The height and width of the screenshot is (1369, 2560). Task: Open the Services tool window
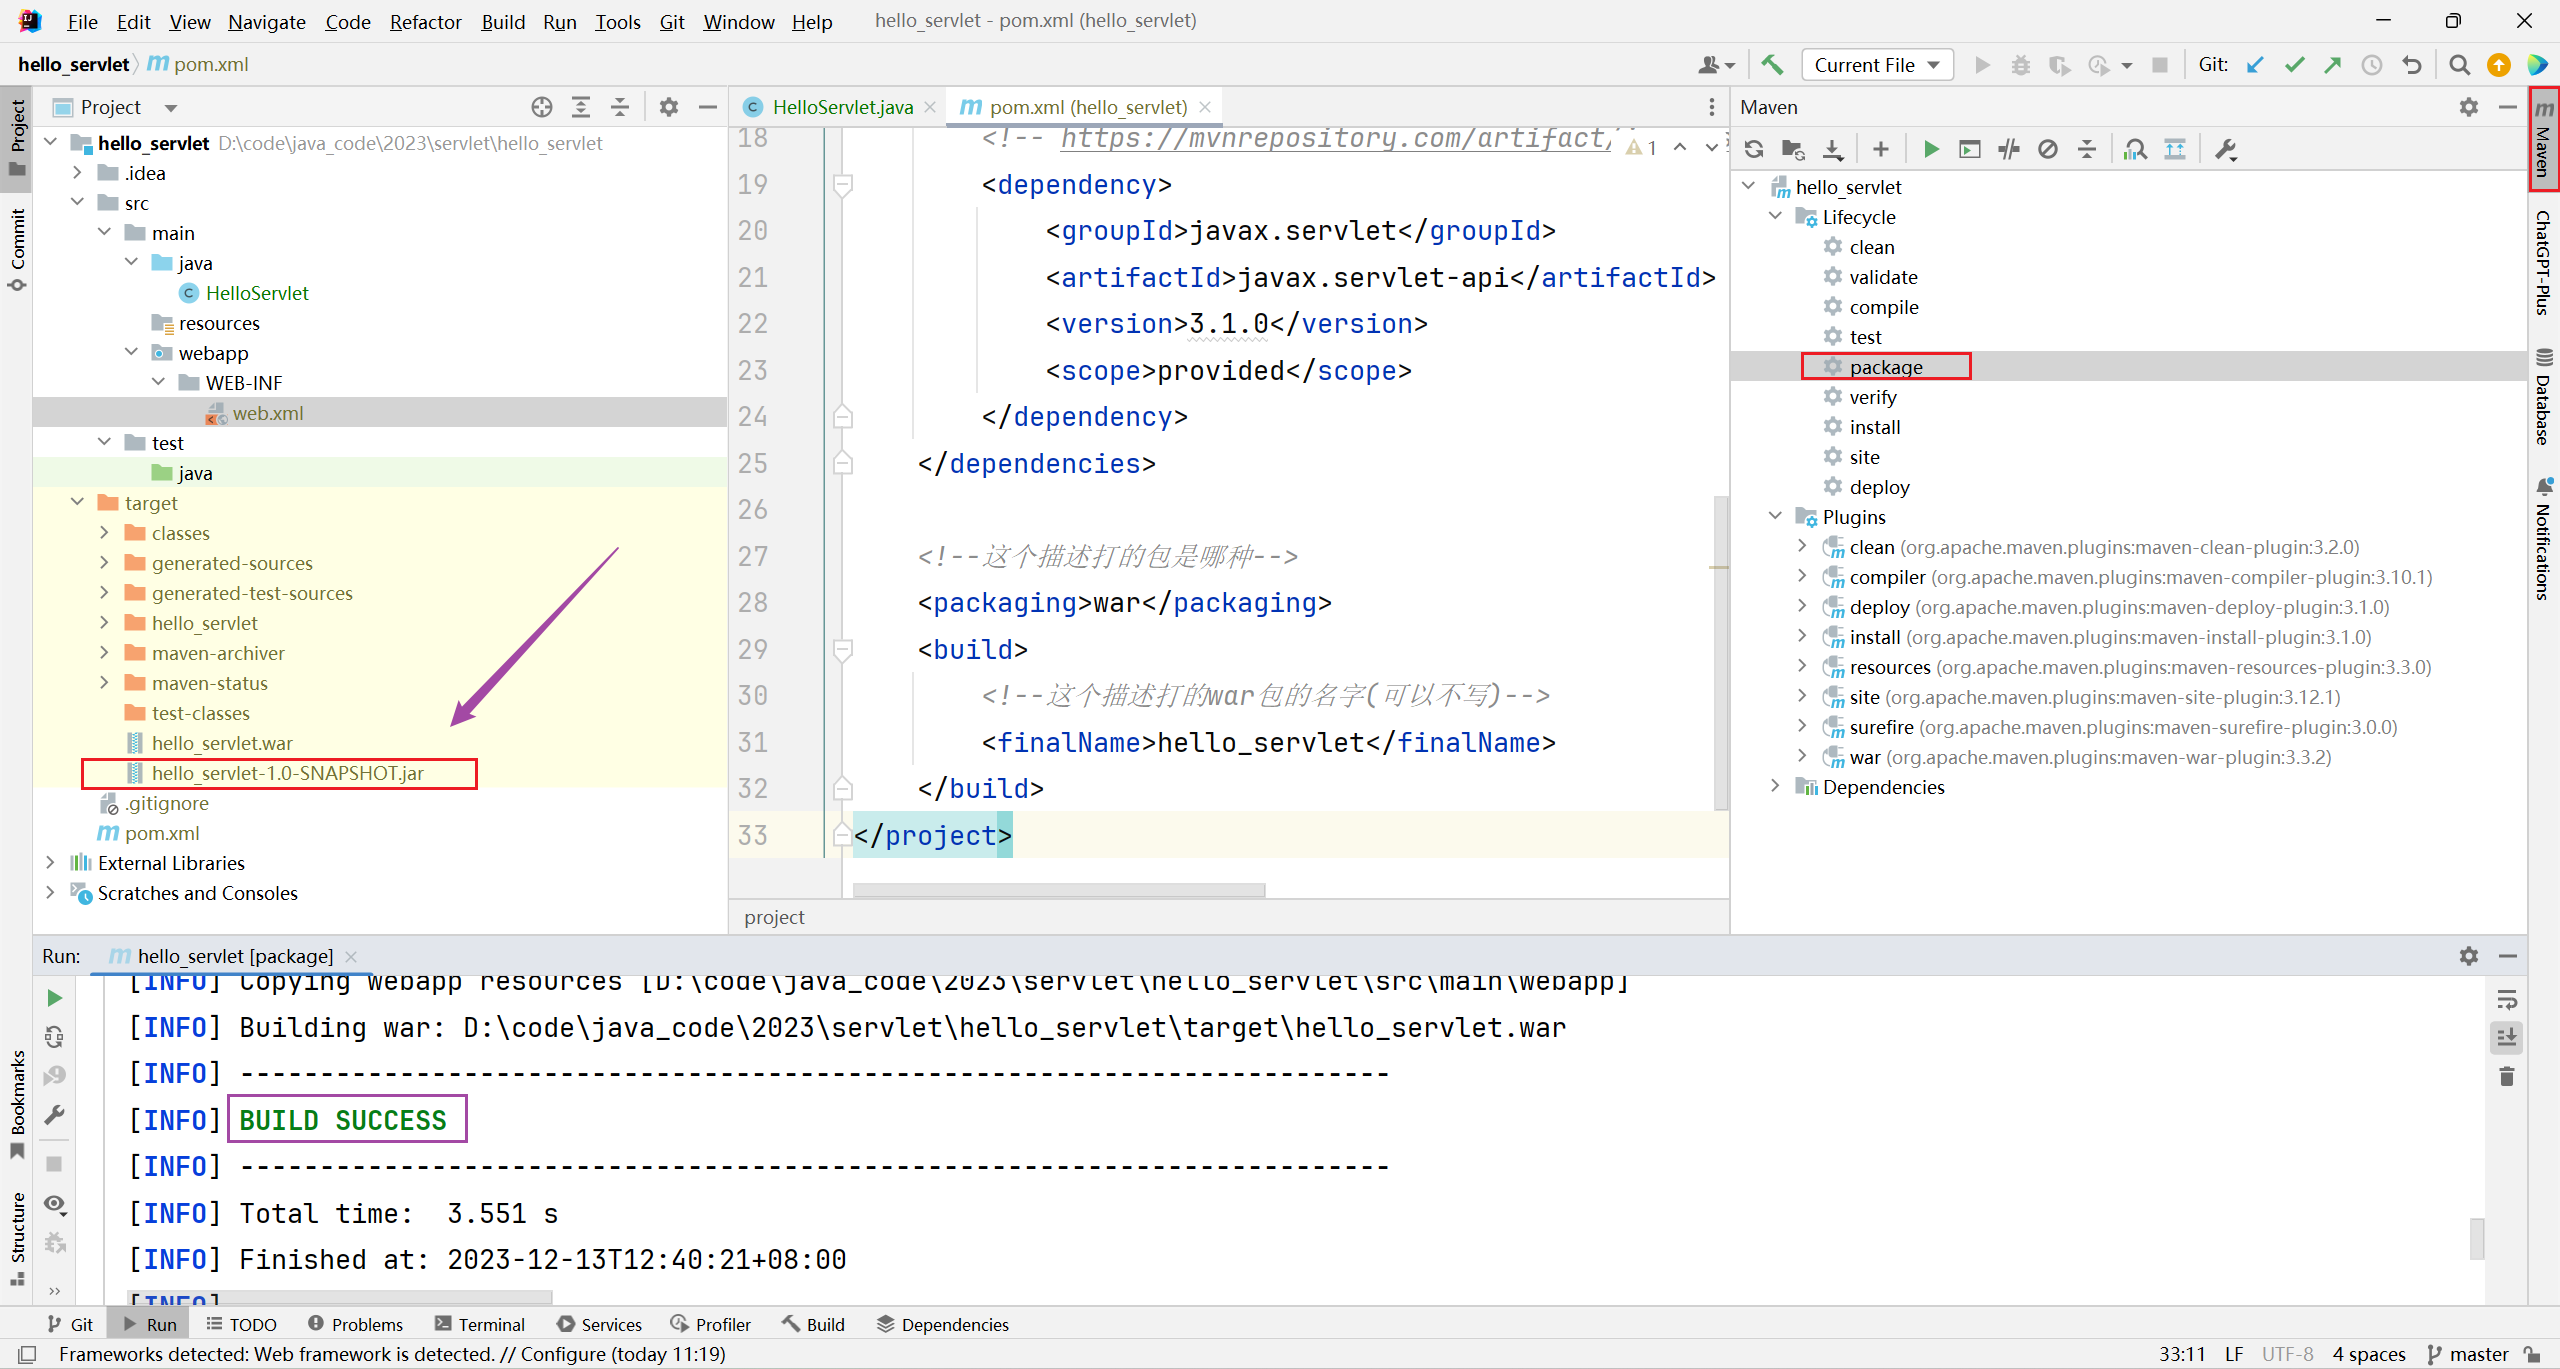coord(599,1324)
